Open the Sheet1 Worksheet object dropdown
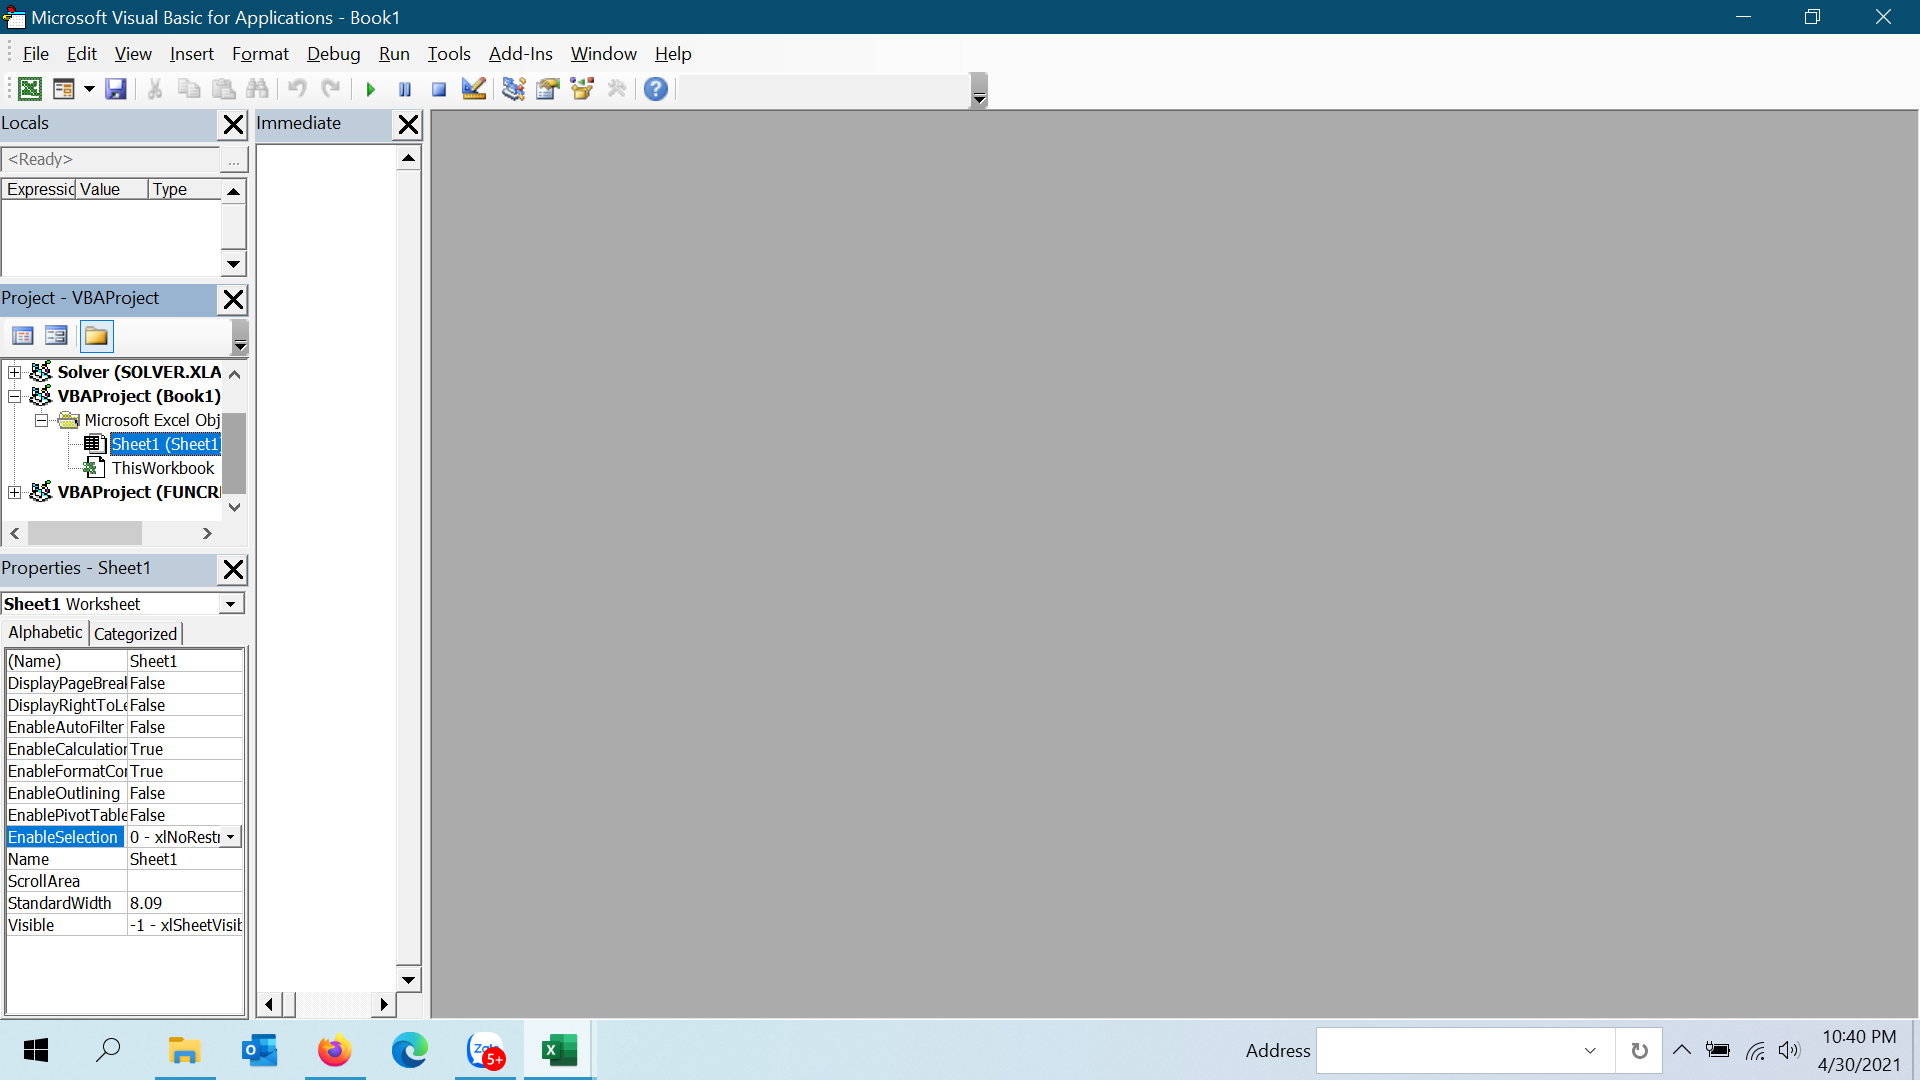The image size is (1920, 1080). coord(231,604)
